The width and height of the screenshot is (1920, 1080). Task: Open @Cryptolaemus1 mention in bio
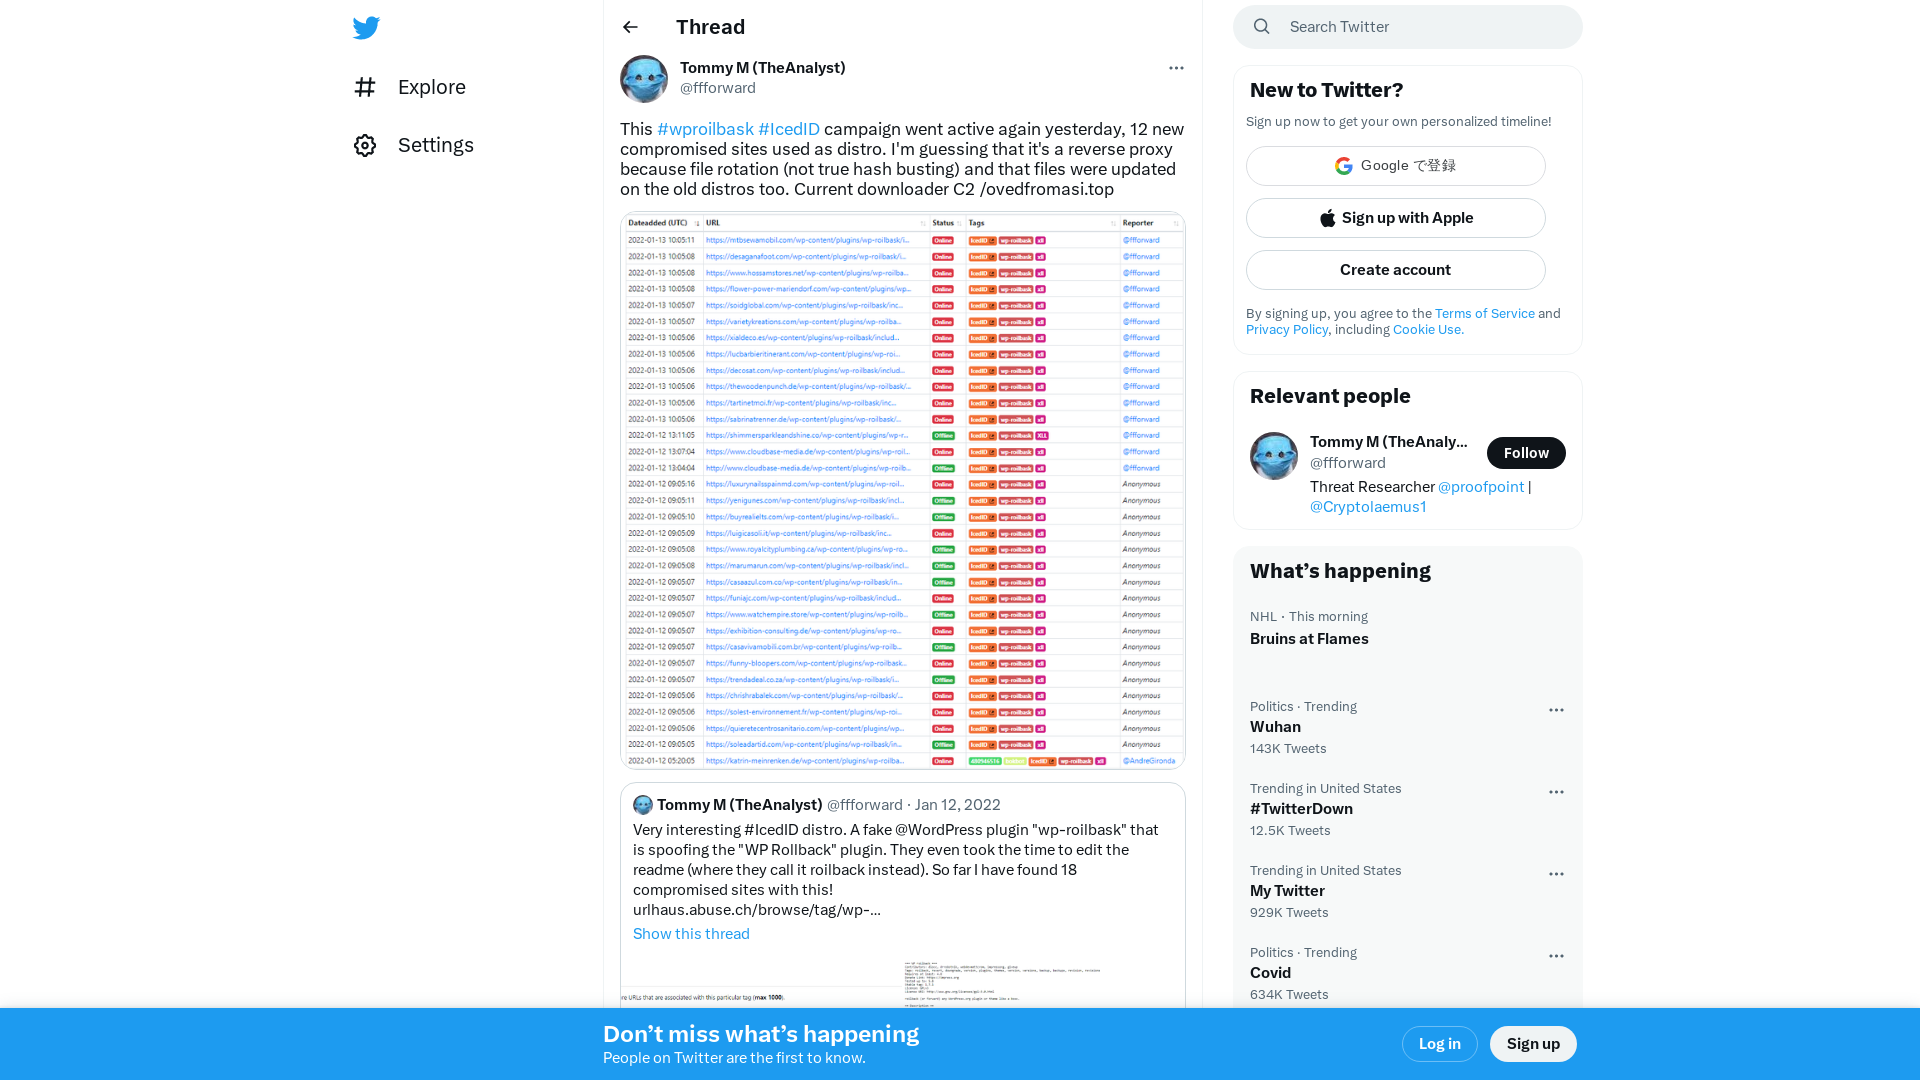[x=1368, y=506]
